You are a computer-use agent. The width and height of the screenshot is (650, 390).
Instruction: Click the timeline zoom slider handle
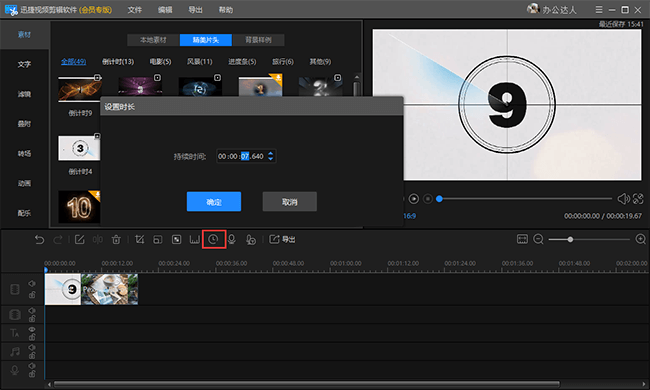pos(570,239)
